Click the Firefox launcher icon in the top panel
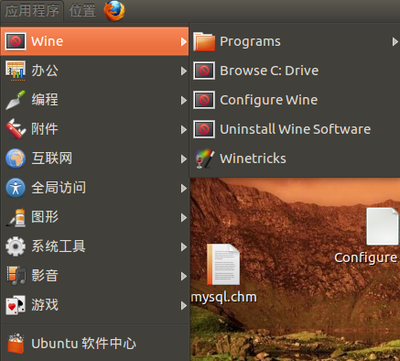 point(114,11)
